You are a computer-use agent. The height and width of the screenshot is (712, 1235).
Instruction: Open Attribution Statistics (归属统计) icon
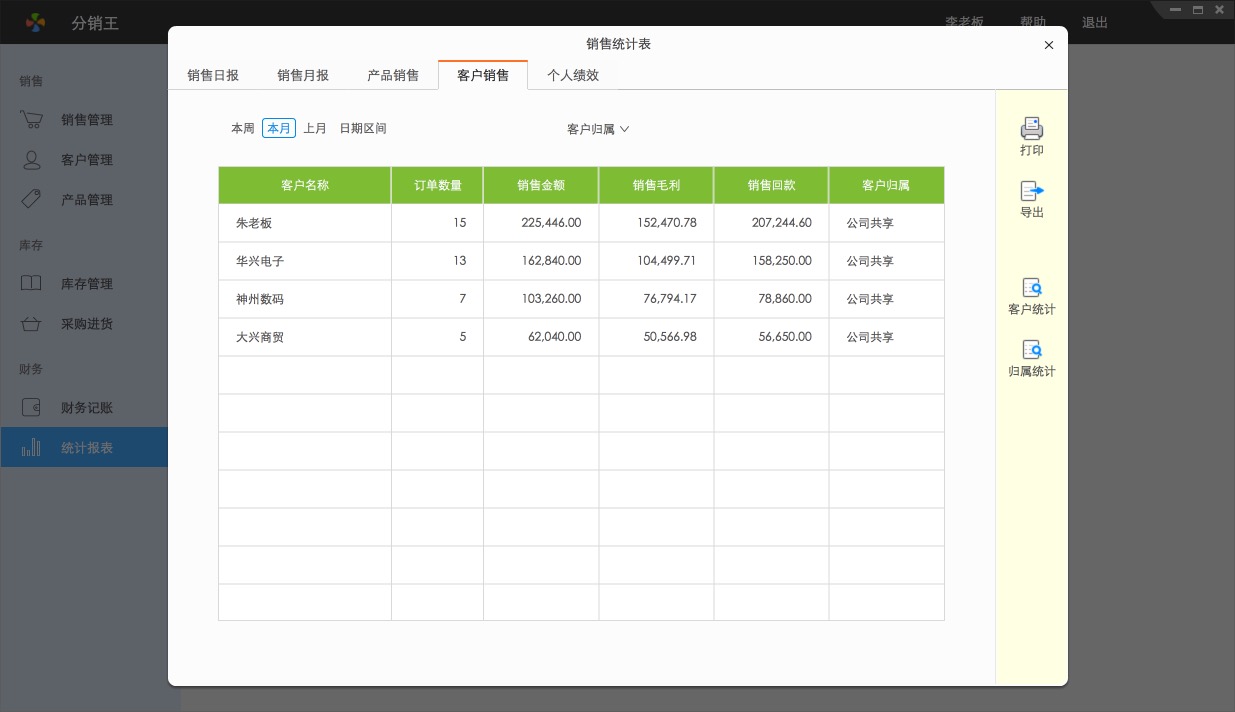[x=1031, y=350]
